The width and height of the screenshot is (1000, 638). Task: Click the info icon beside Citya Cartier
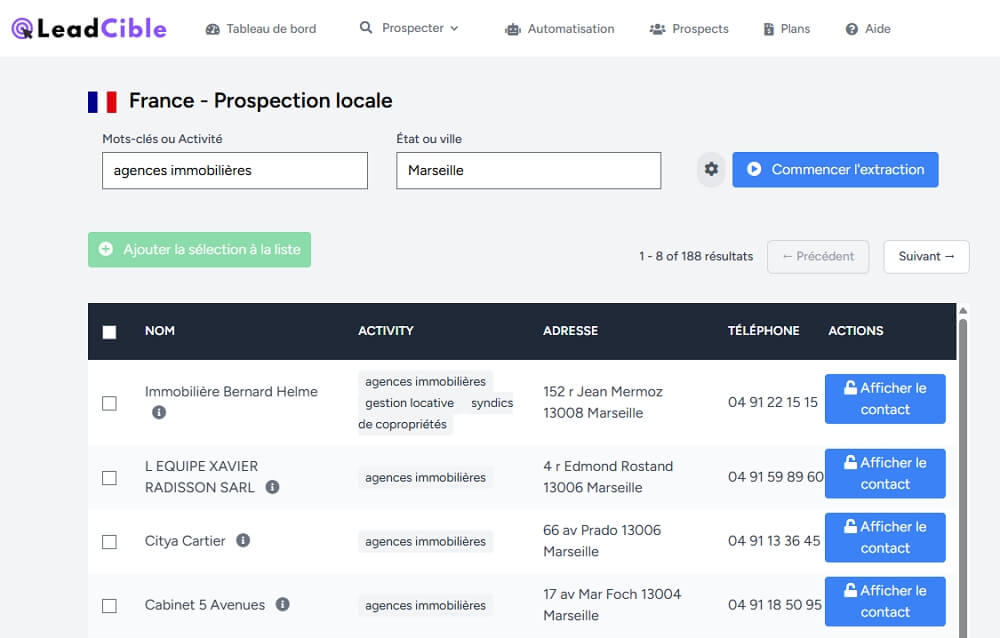[242, 540]
